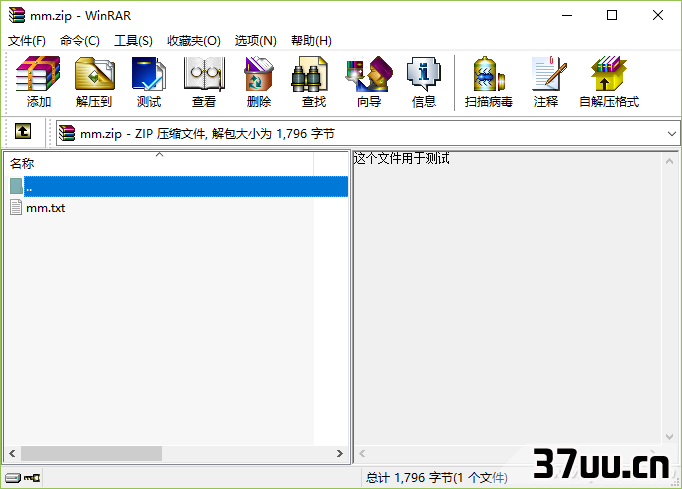682x489 pixels.
Task: Click comment pane scroll up arrow
Action: pyautogui.click(x=669, y=161)
